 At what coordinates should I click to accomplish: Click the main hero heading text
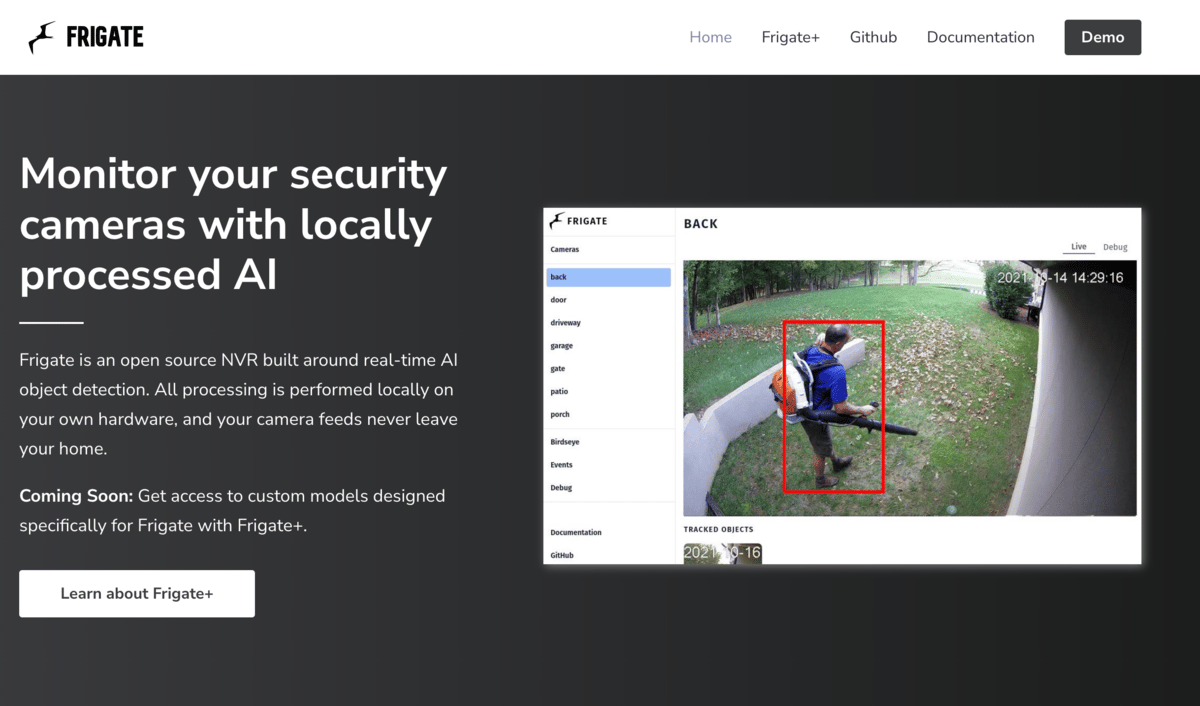click(x=233, y=224)
